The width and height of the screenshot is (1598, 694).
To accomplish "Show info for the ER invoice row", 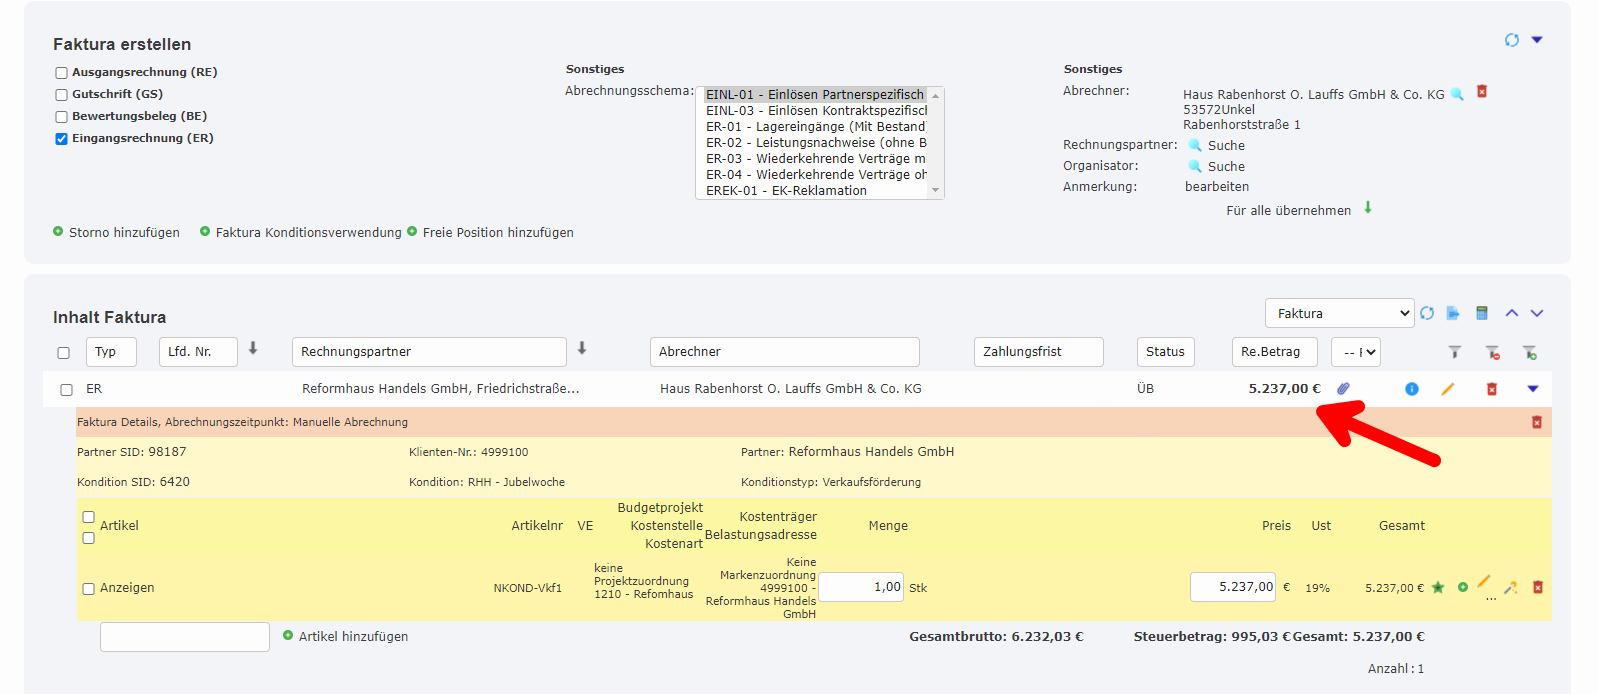I will pyautogui.click(x=1412, y=389).
